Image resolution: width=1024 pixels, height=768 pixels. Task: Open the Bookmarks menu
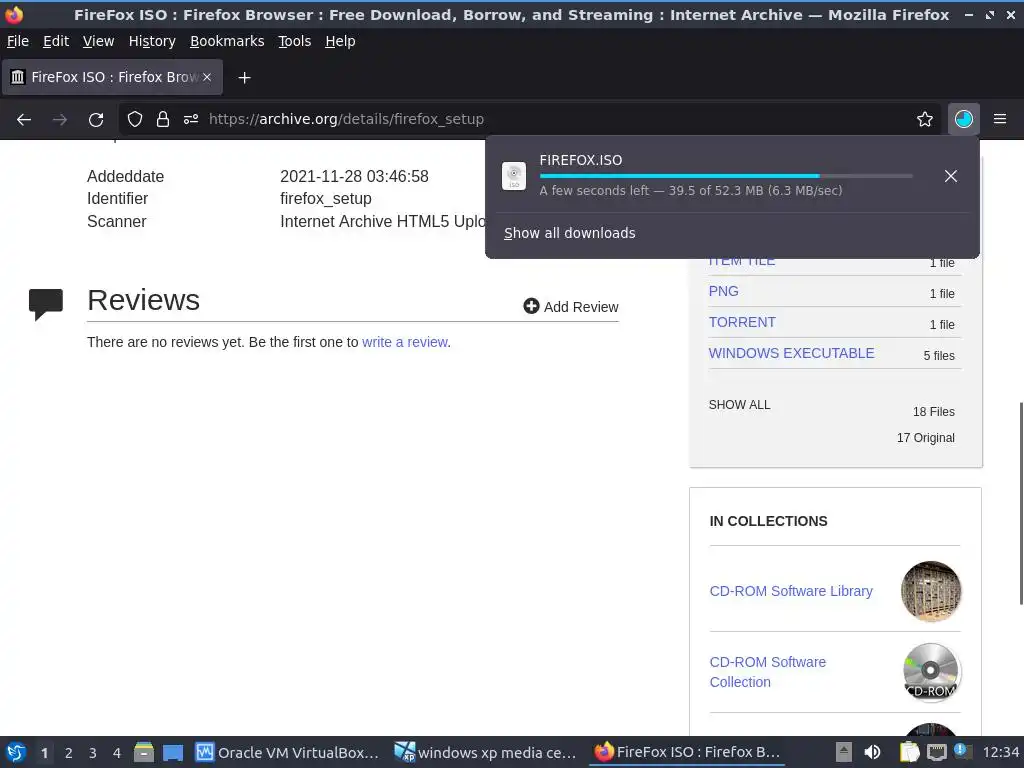[x=227, y=41]
